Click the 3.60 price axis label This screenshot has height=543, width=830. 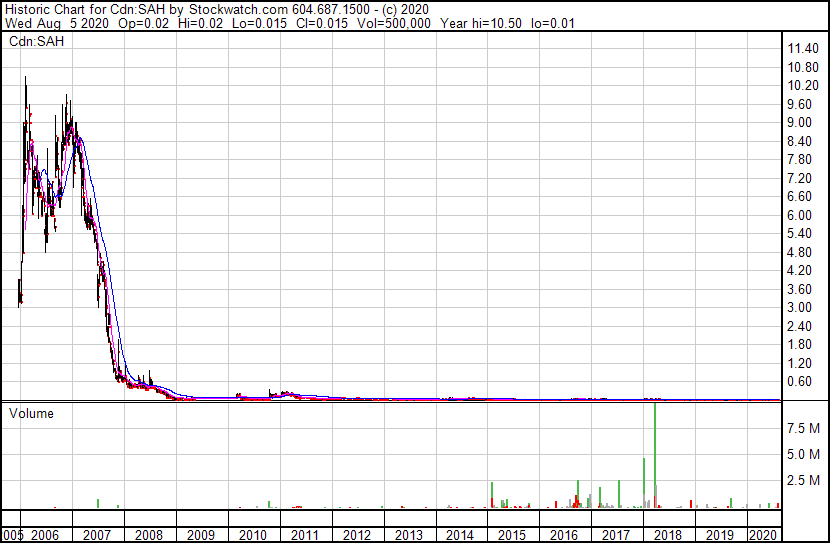click(799, 289)
